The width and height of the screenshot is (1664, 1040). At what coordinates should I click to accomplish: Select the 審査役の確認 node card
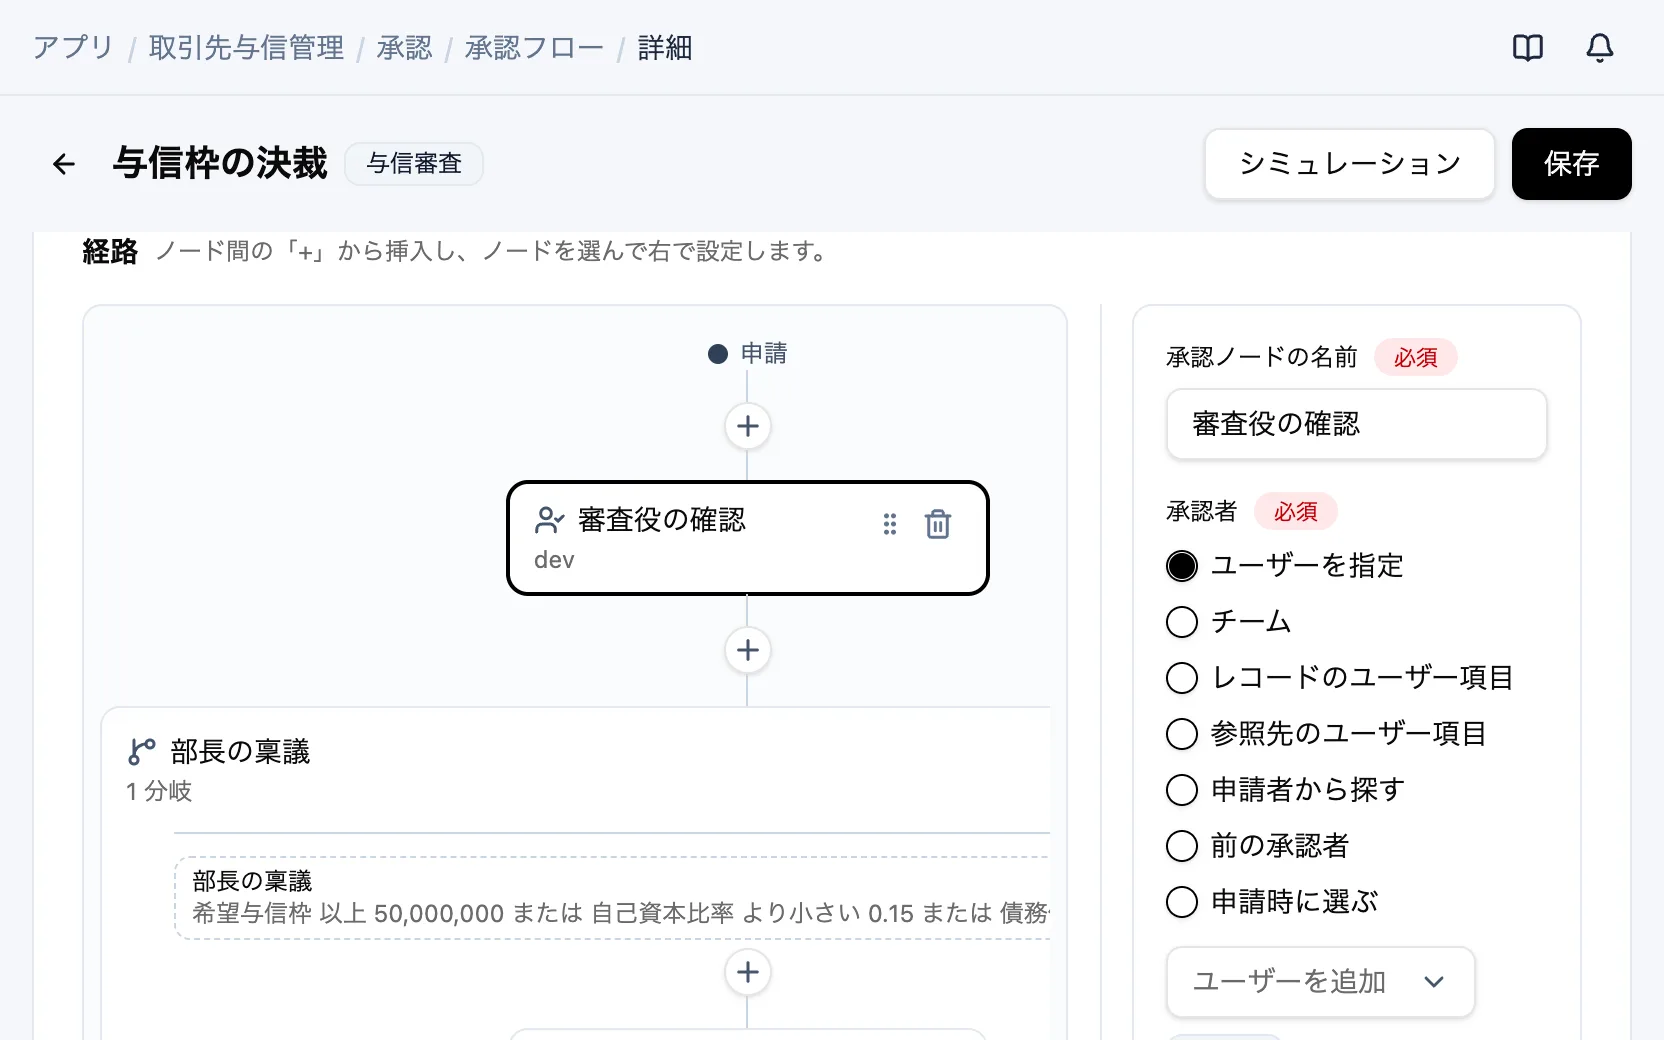point(747,538)
